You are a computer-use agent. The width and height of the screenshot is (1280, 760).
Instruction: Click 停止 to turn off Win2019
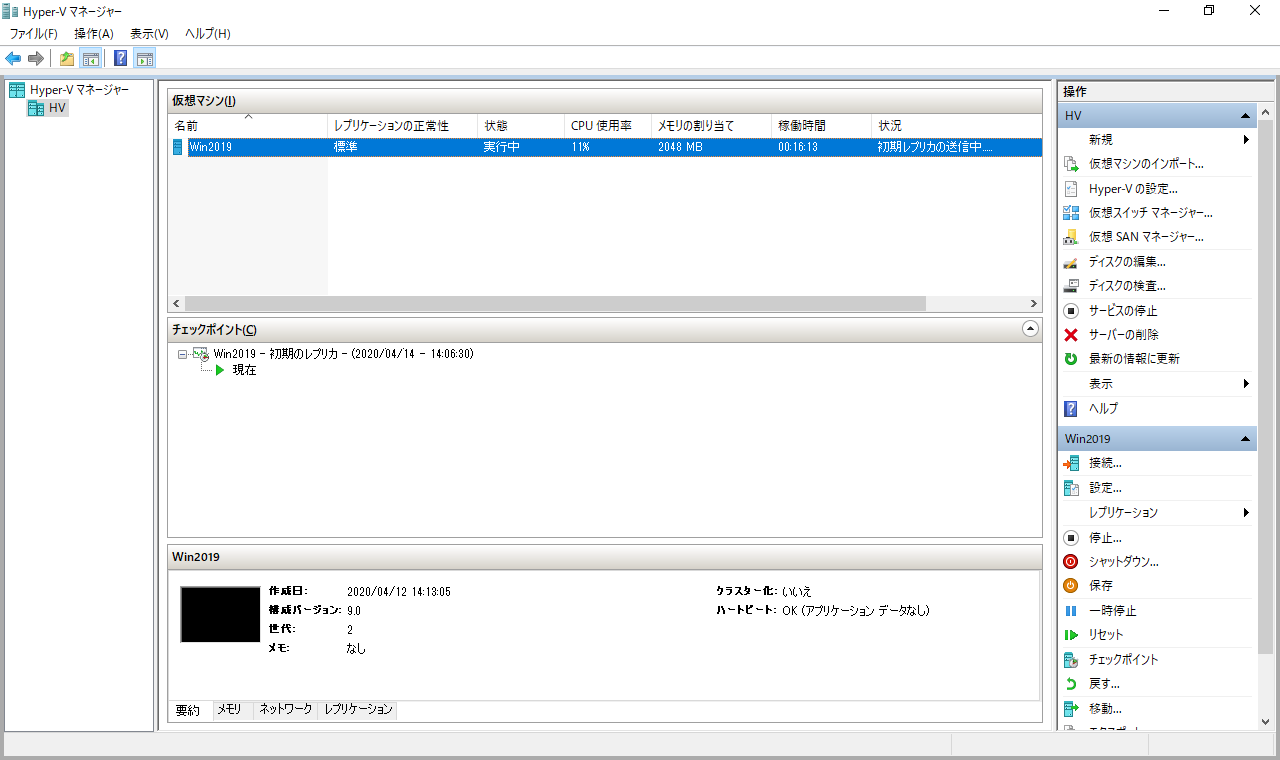pos(1105,538)
